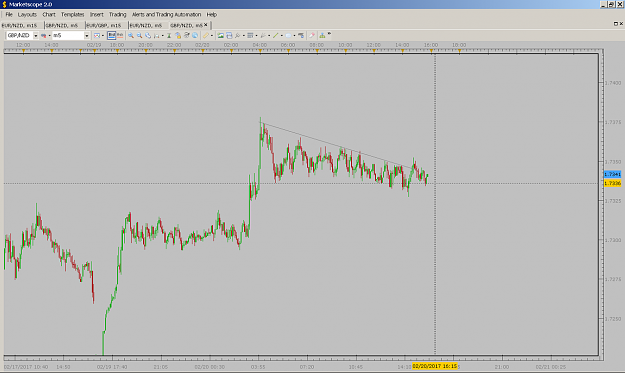This screenshot has height=373, width=625.
Task: Click the icon between padlock and globe
Action: (x=186, y=35)
